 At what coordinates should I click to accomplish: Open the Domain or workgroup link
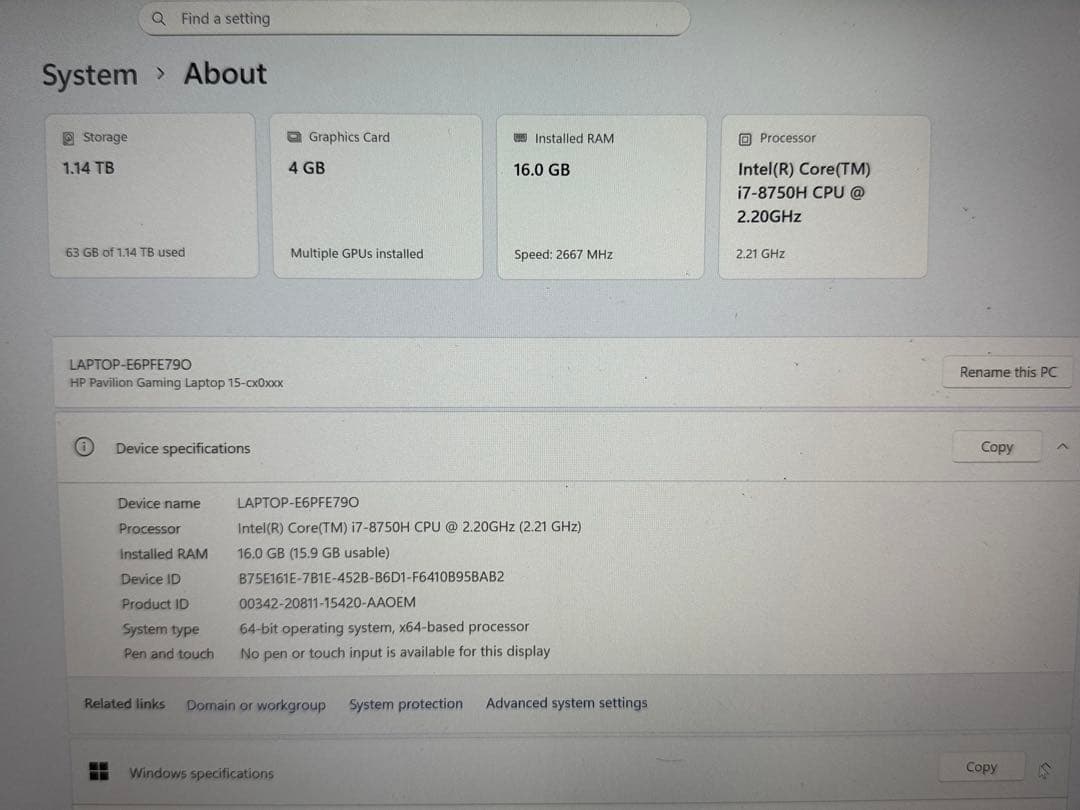pos(256,704)
